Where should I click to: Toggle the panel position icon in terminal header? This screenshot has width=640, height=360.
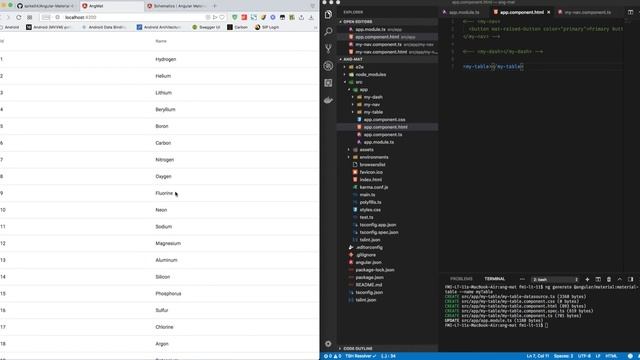click(630, 279)
